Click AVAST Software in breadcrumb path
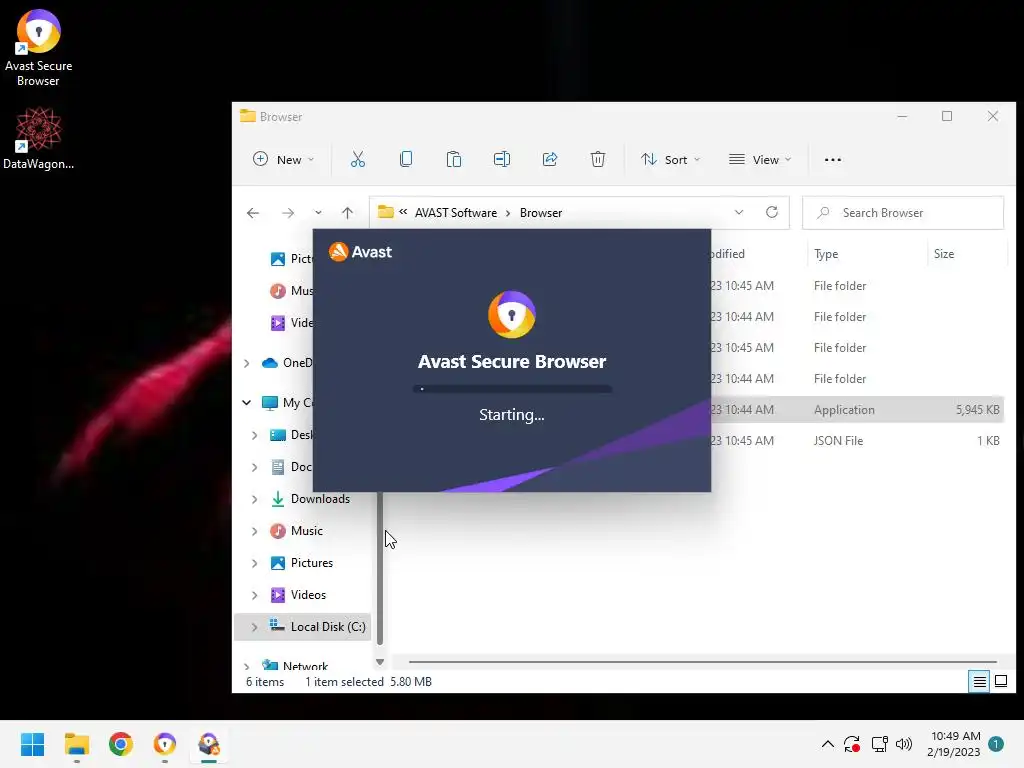 (x=456, y=213)
